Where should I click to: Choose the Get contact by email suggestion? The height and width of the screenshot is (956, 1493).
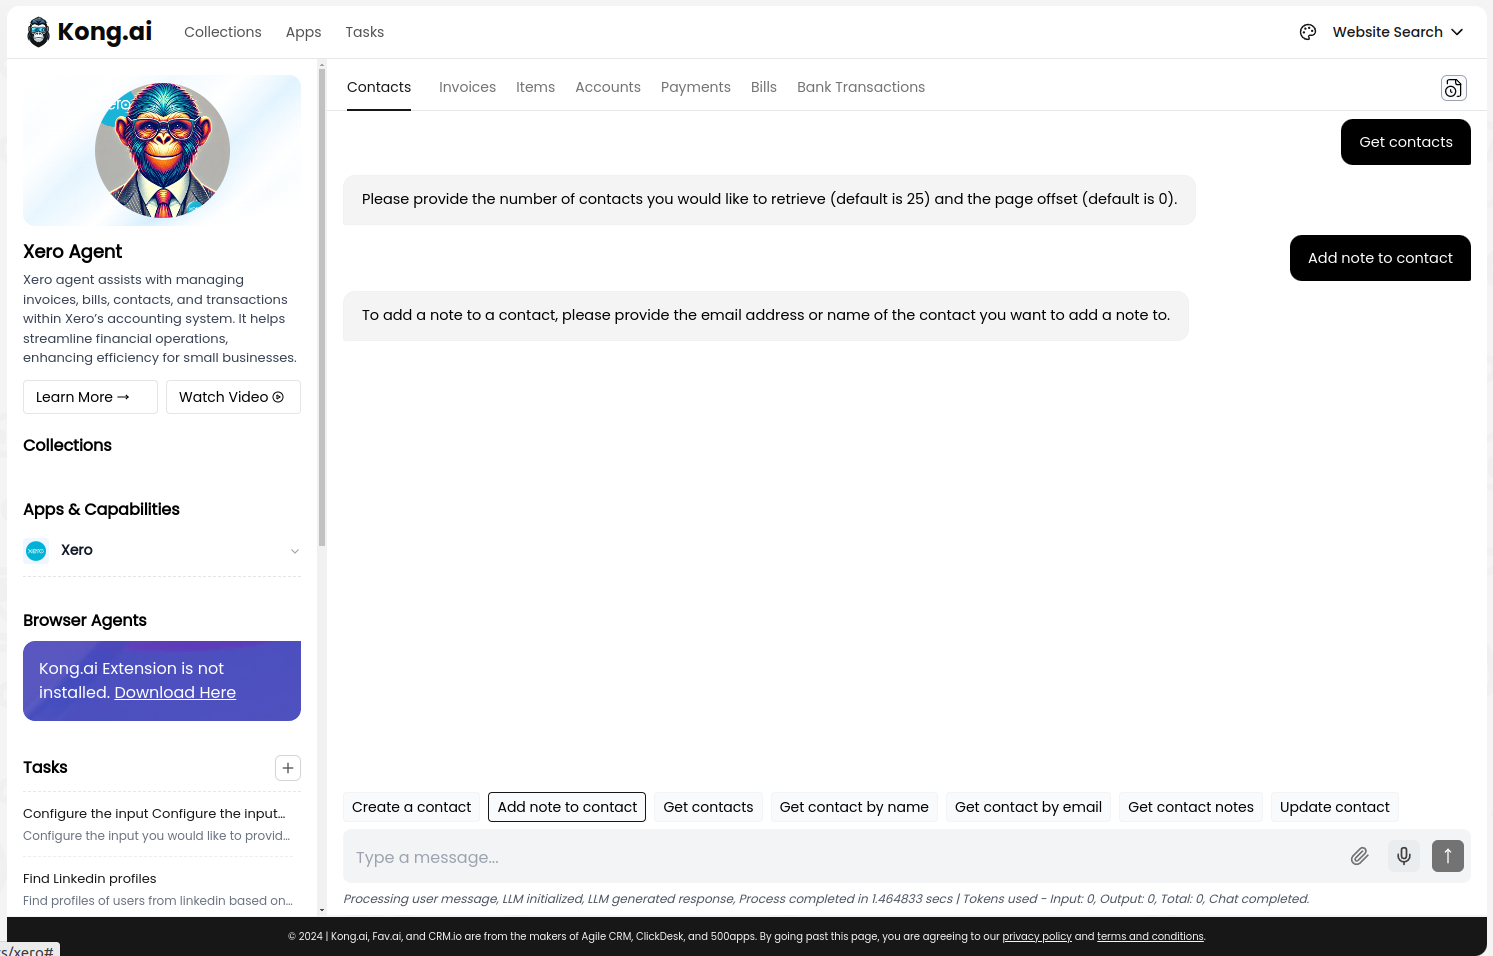click(x=1028, y=807)
